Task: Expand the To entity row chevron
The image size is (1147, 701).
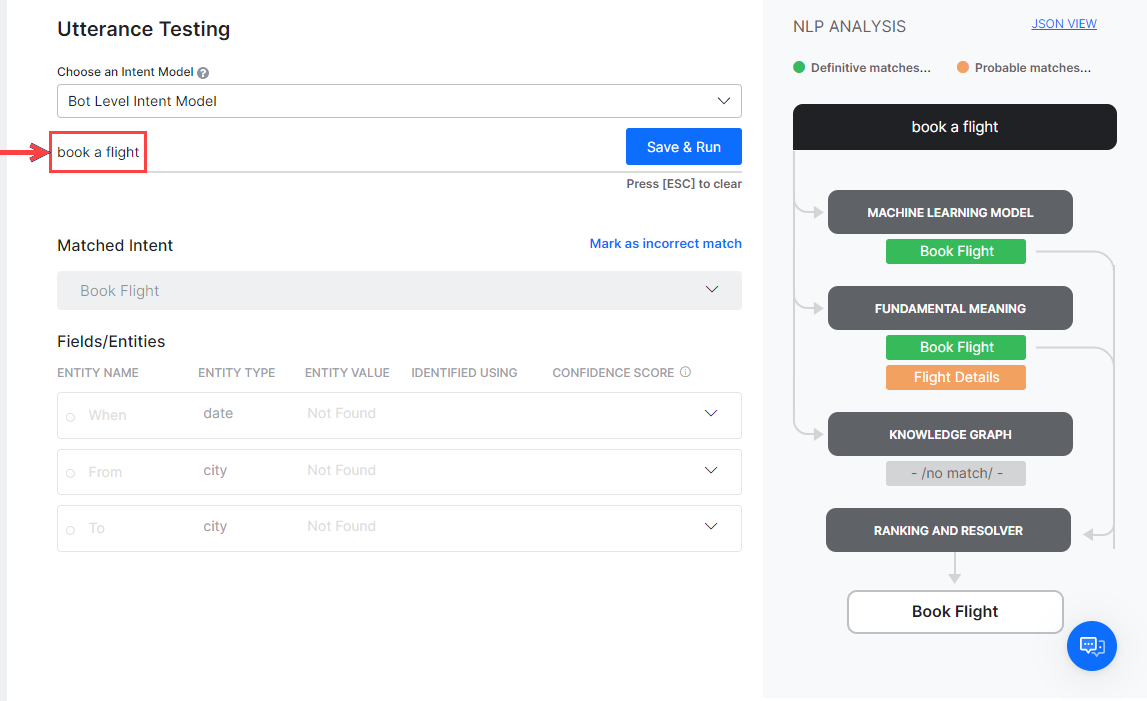Action: pyautogui.click(x=711, y=526)
